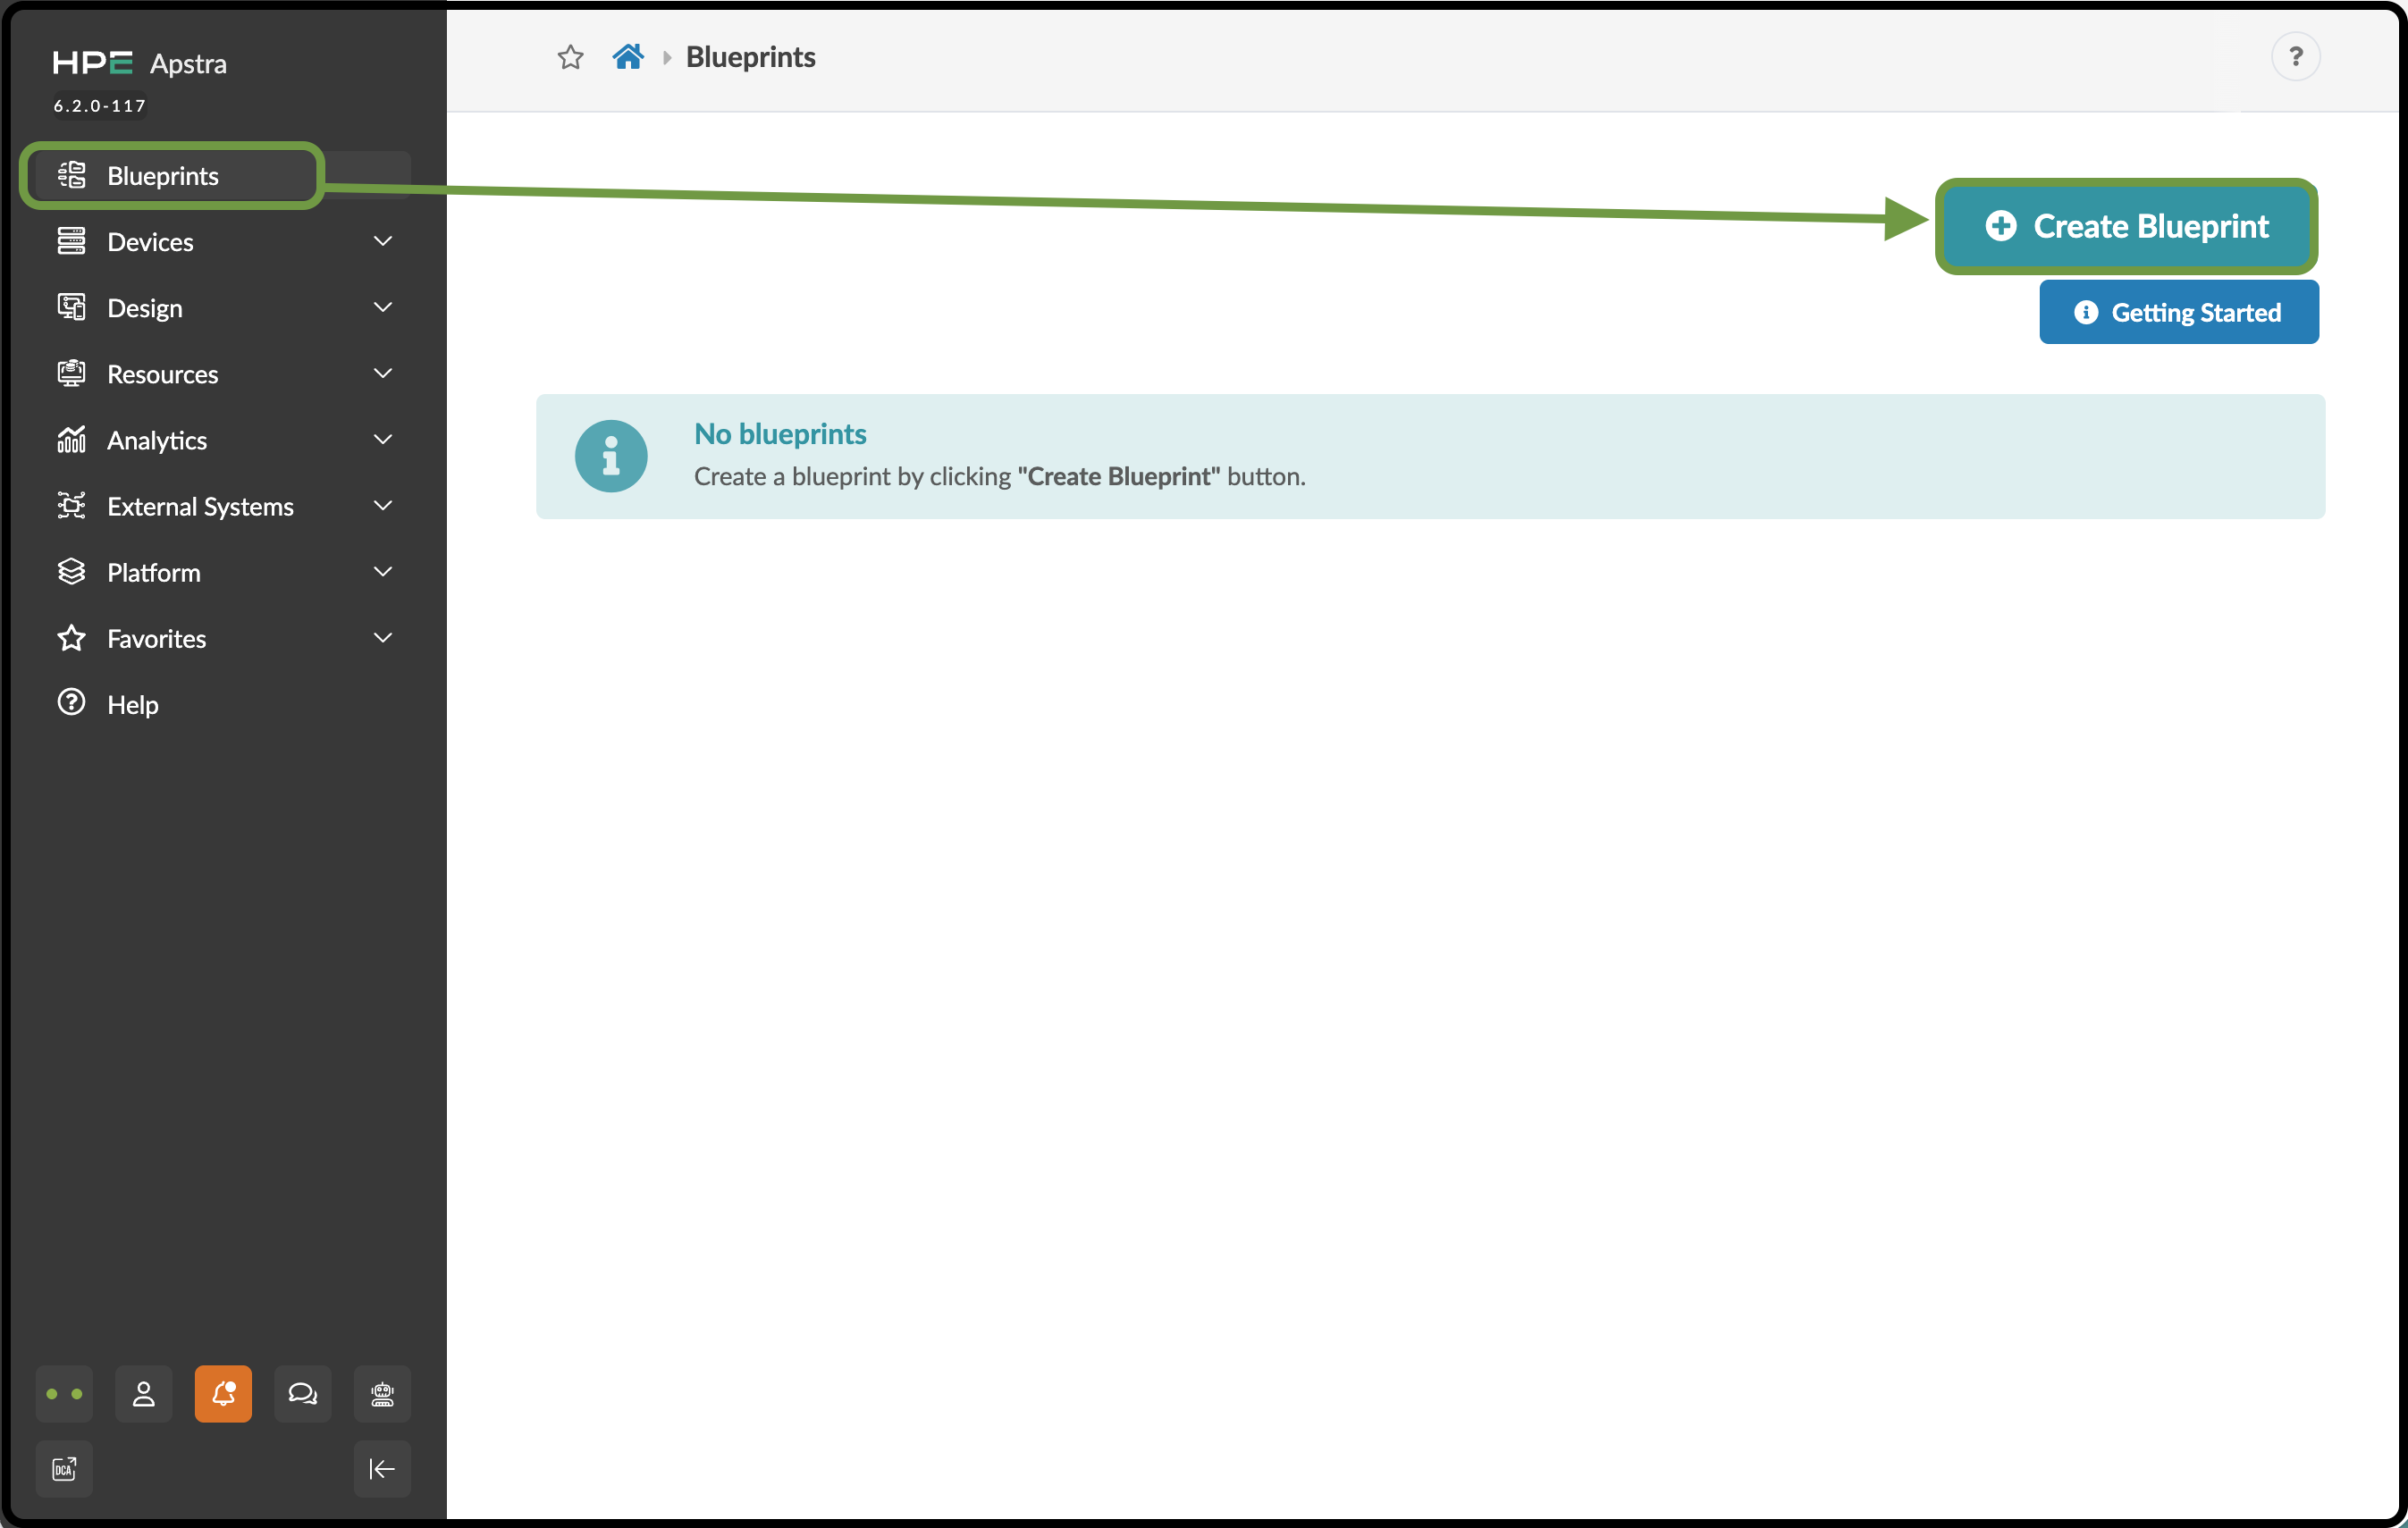Click the Design icon in sidebar
The width and height of the screenshot is (2408, 1528).
click(71, 308)
